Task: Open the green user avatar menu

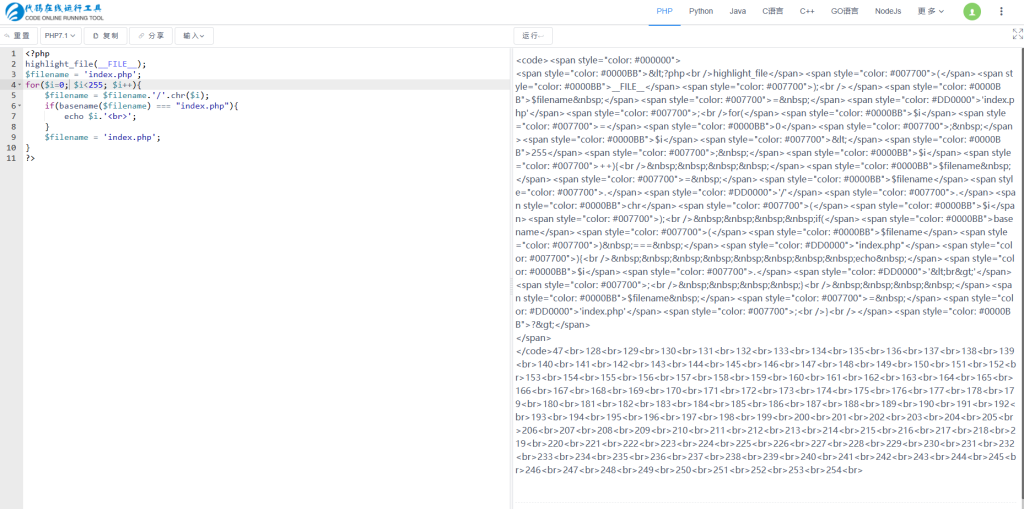Action: [971, 11]
